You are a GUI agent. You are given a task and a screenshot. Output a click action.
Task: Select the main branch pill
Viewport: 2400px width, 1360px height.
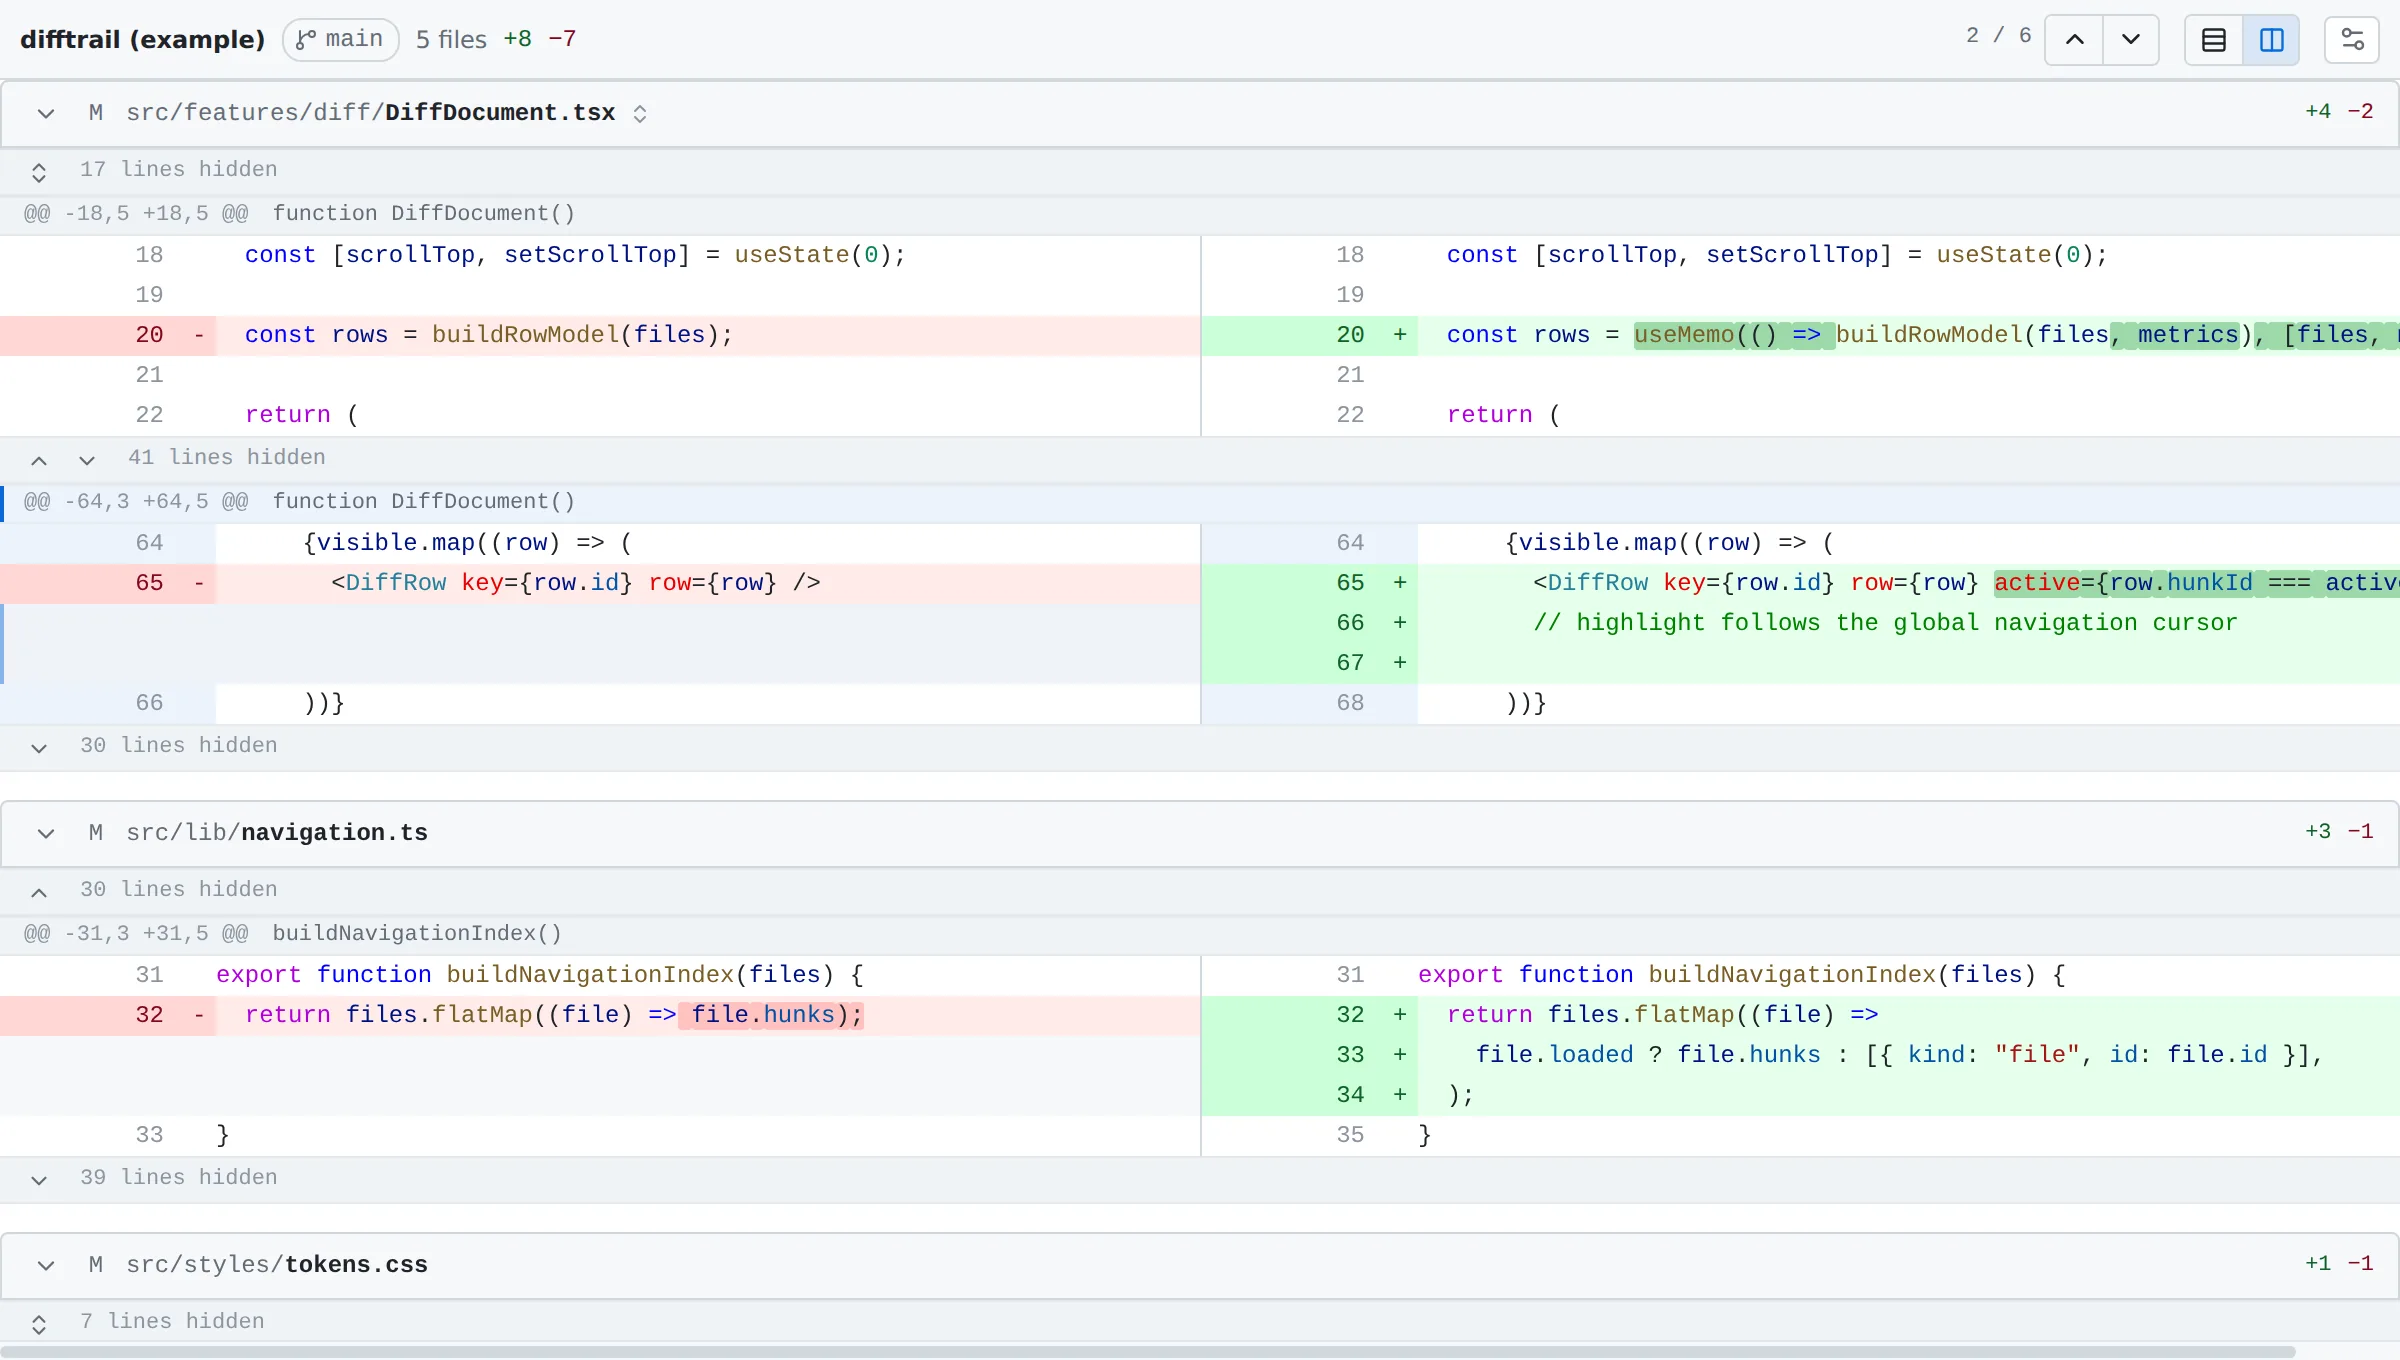click(341, 40)
